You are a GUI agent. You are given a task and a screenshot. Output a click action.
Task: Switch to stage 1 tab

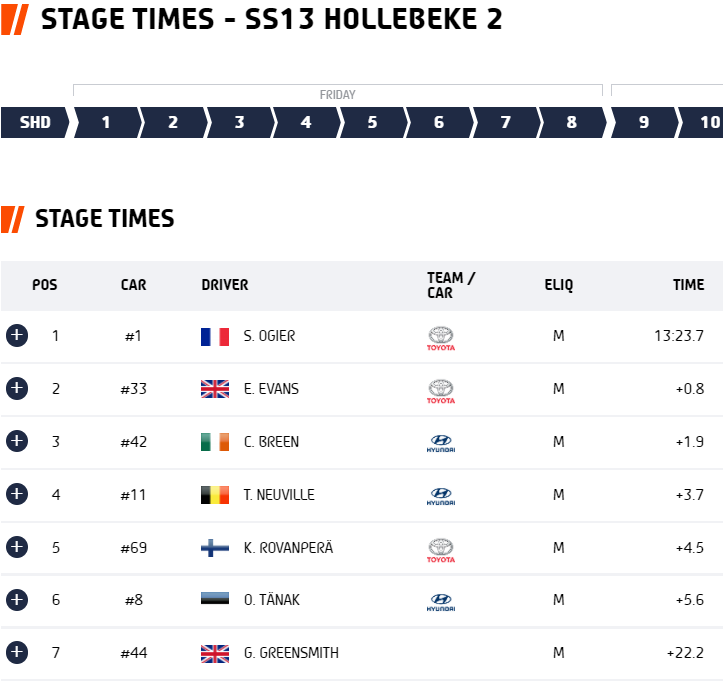coord(107,123)
